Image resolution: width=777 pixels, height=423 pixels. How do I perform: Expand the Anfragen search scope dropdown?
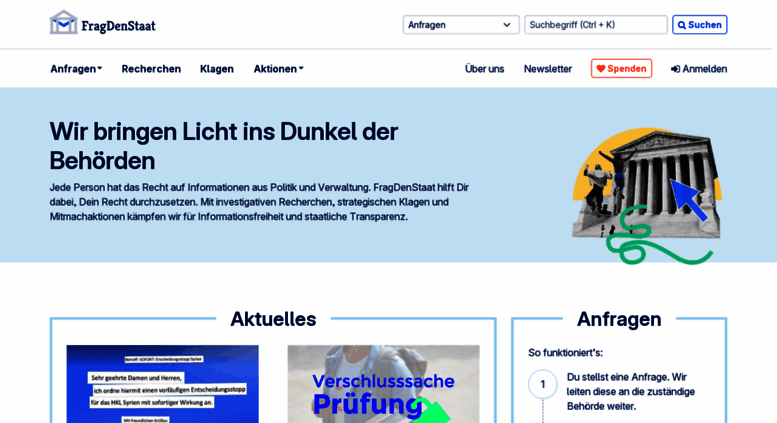pyautogui.click(x=461, y=25)
